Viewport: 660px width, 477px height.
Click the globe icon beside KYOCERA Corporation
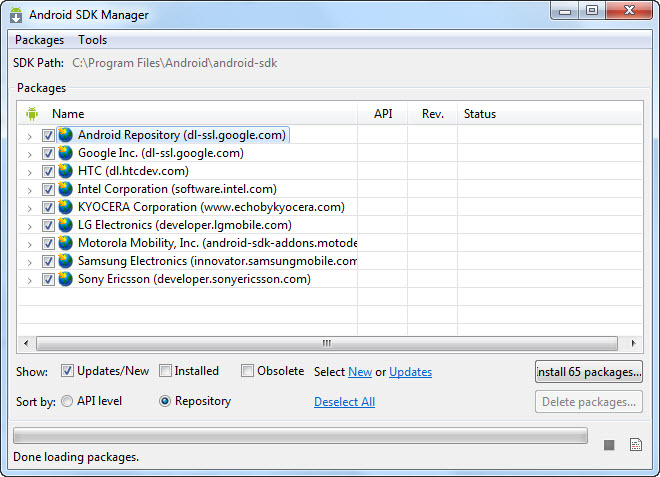pyautogui.click(x=65, y=207)
